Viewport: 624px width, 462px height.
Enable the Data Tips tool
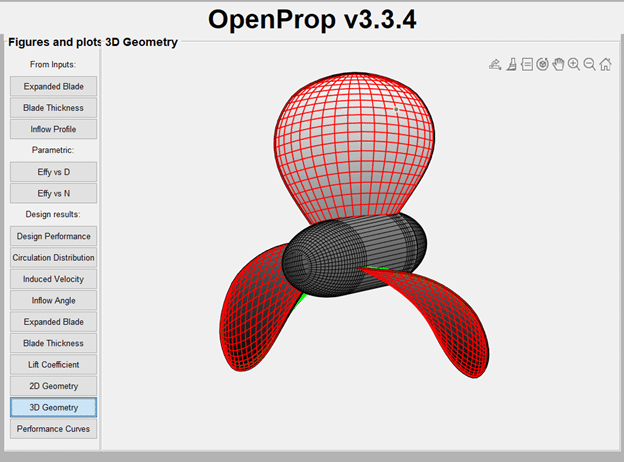(527, 64)
